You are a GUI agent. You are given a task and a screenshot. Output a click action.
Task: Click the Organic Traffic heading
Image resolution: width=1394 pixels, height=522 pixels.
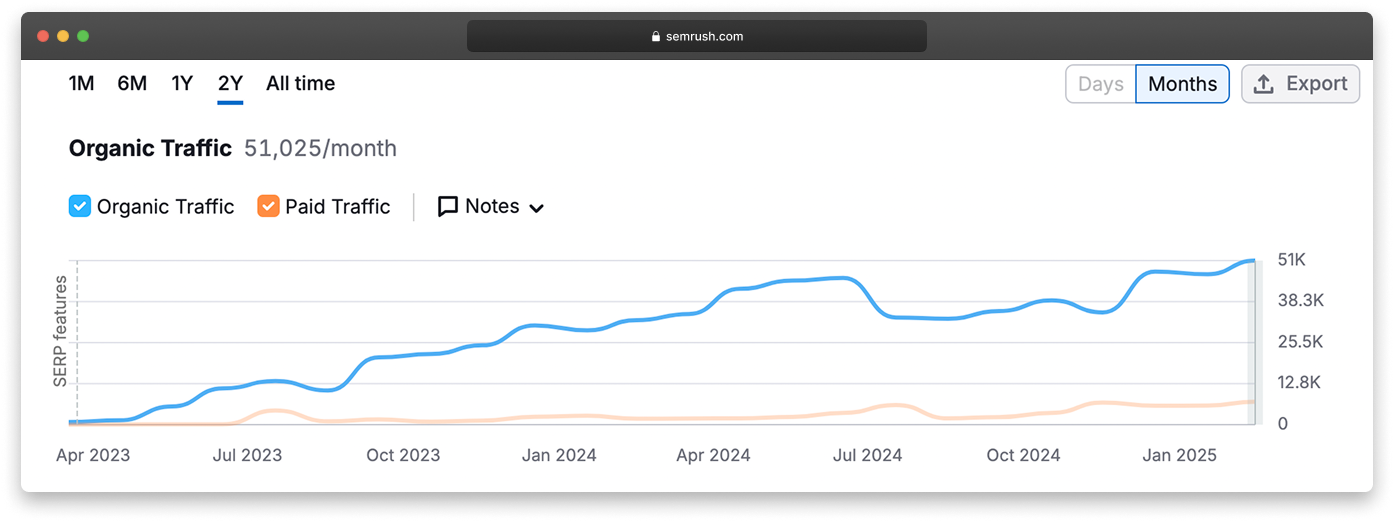(150, 149)
